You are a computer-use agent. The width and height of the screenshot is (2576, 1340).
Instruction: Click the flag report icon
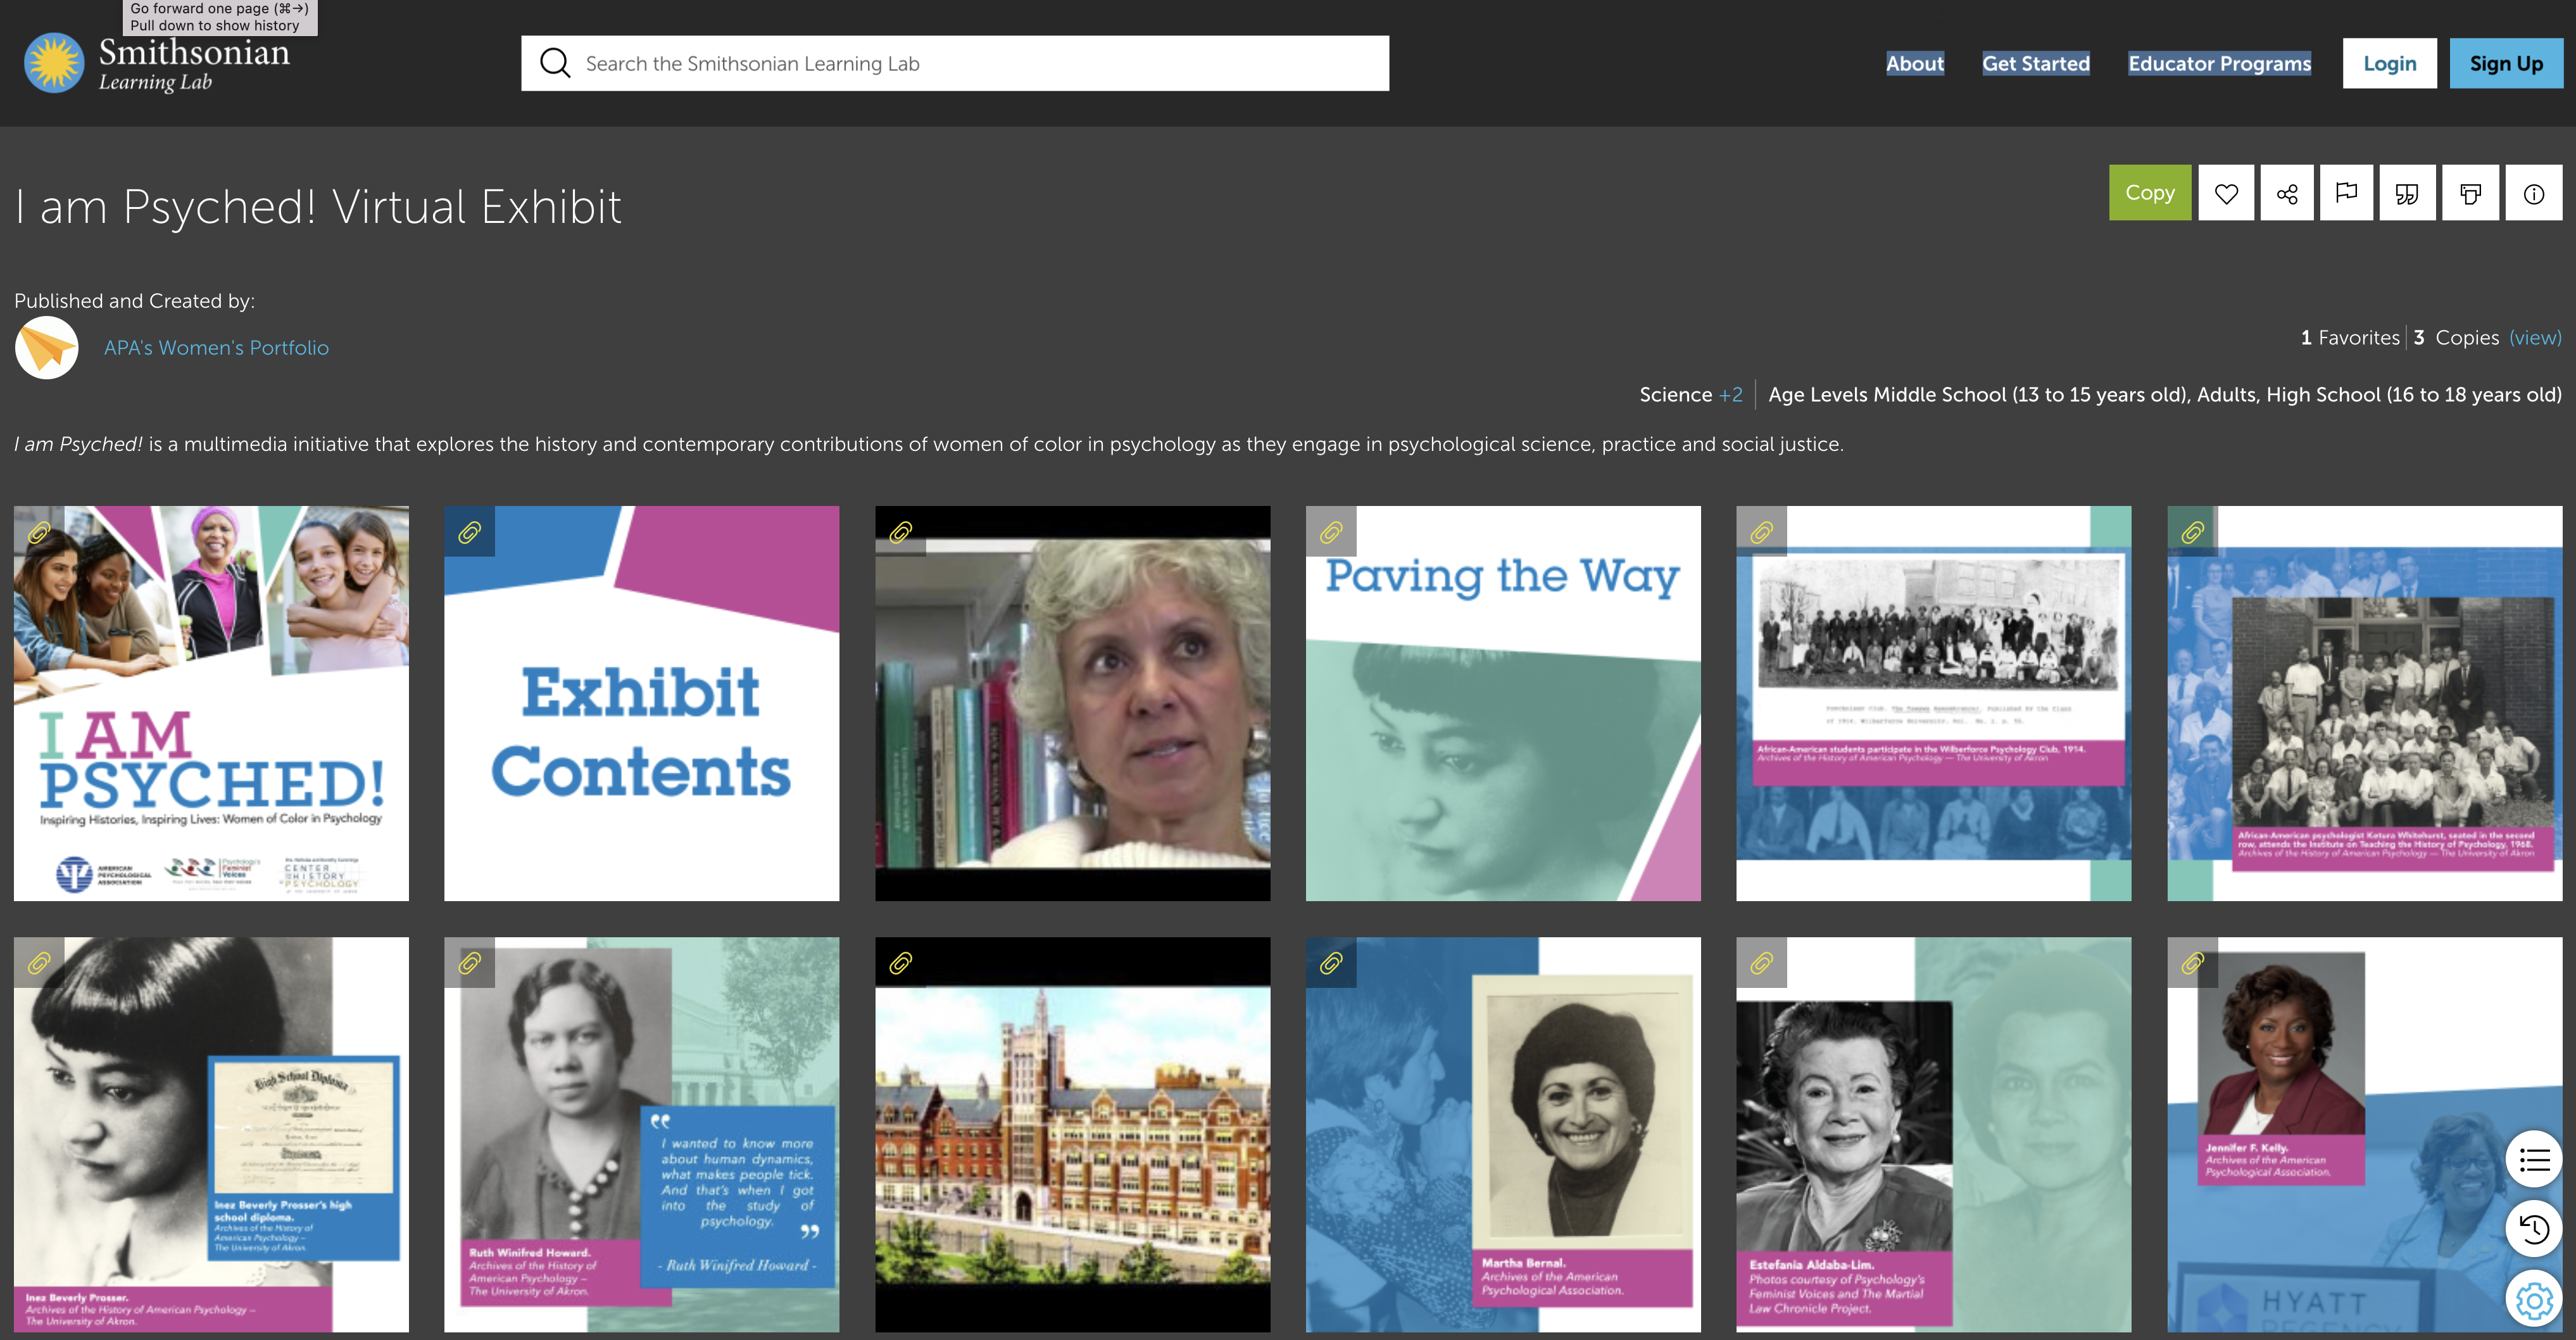point(2346,193)
